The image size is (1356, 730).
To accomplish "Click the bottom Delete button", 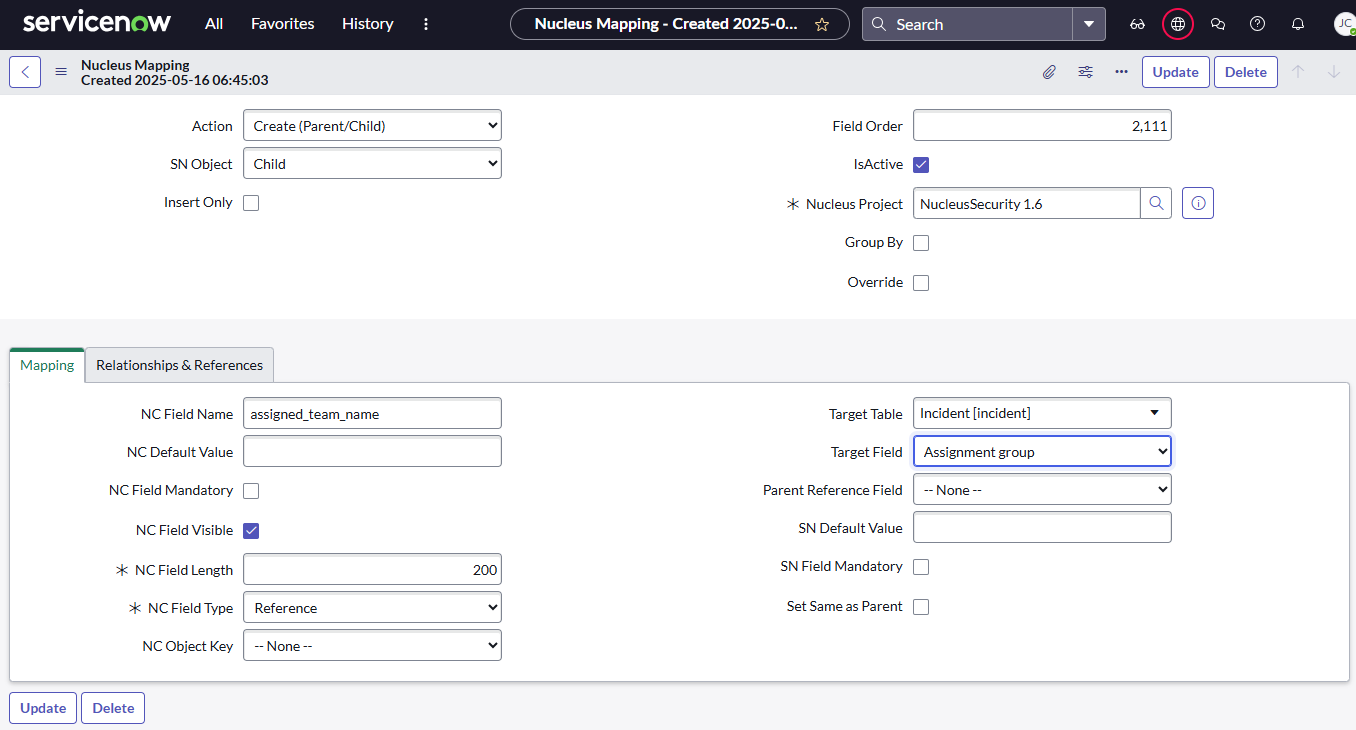I will (113, 708).
